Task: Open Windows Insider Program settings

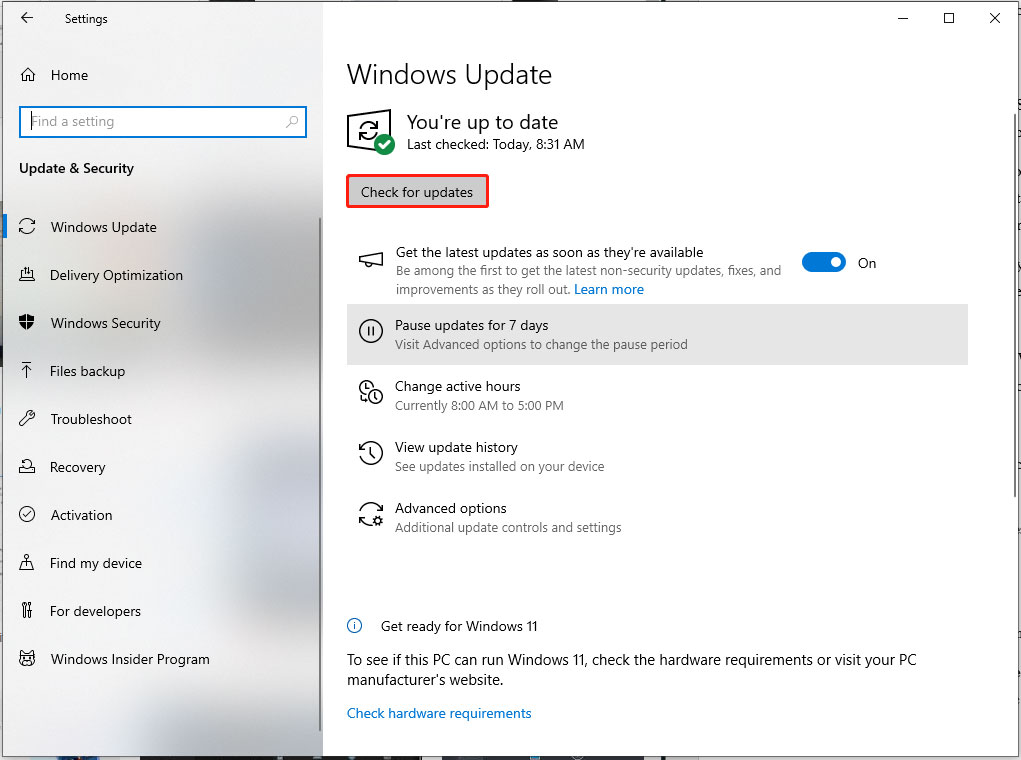Action: coord(161,659)
